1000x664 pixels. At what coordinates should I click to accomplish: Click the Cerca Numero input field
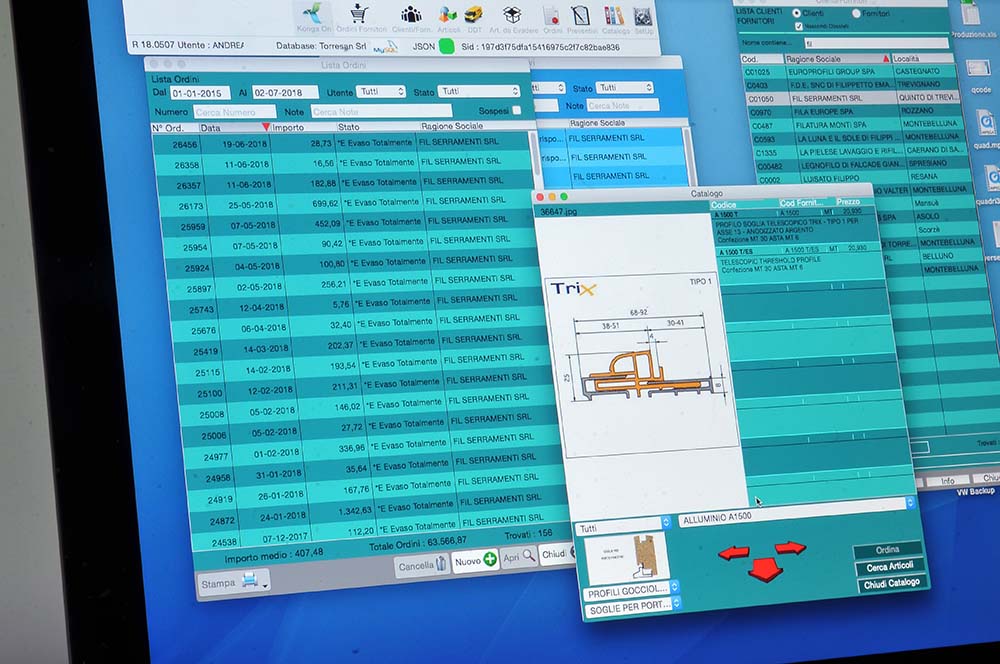pyautogui.click(x=233, y=112)
